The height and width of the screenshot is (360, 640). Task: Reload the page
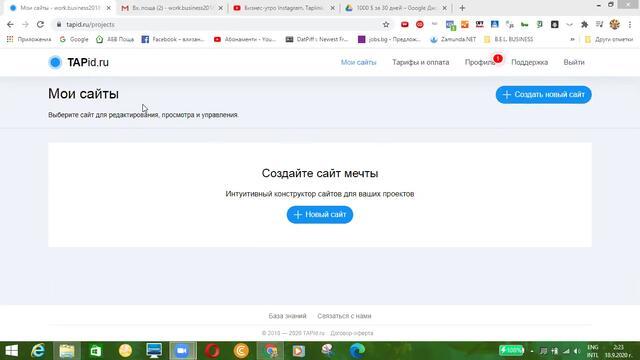40,24
